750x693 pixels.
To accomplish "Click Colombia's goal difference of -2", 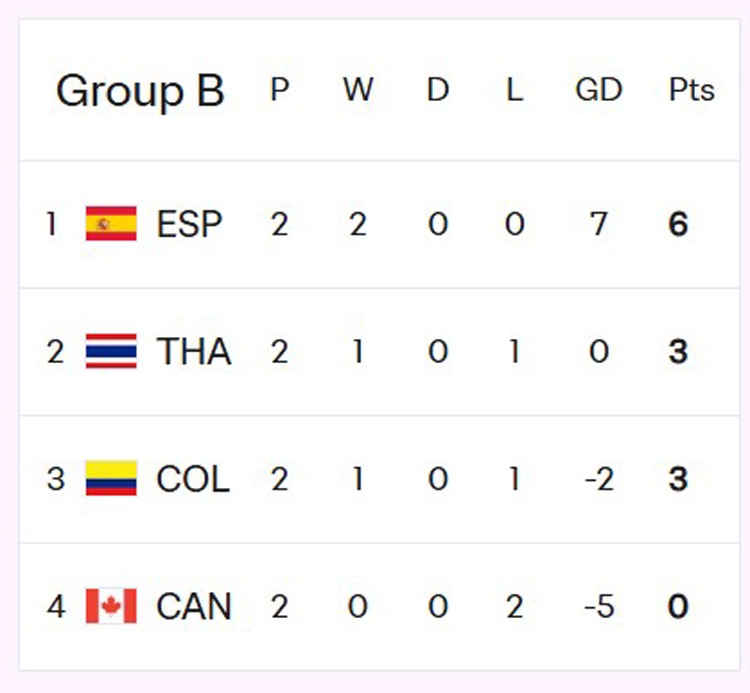I will [x=598, y=479].
